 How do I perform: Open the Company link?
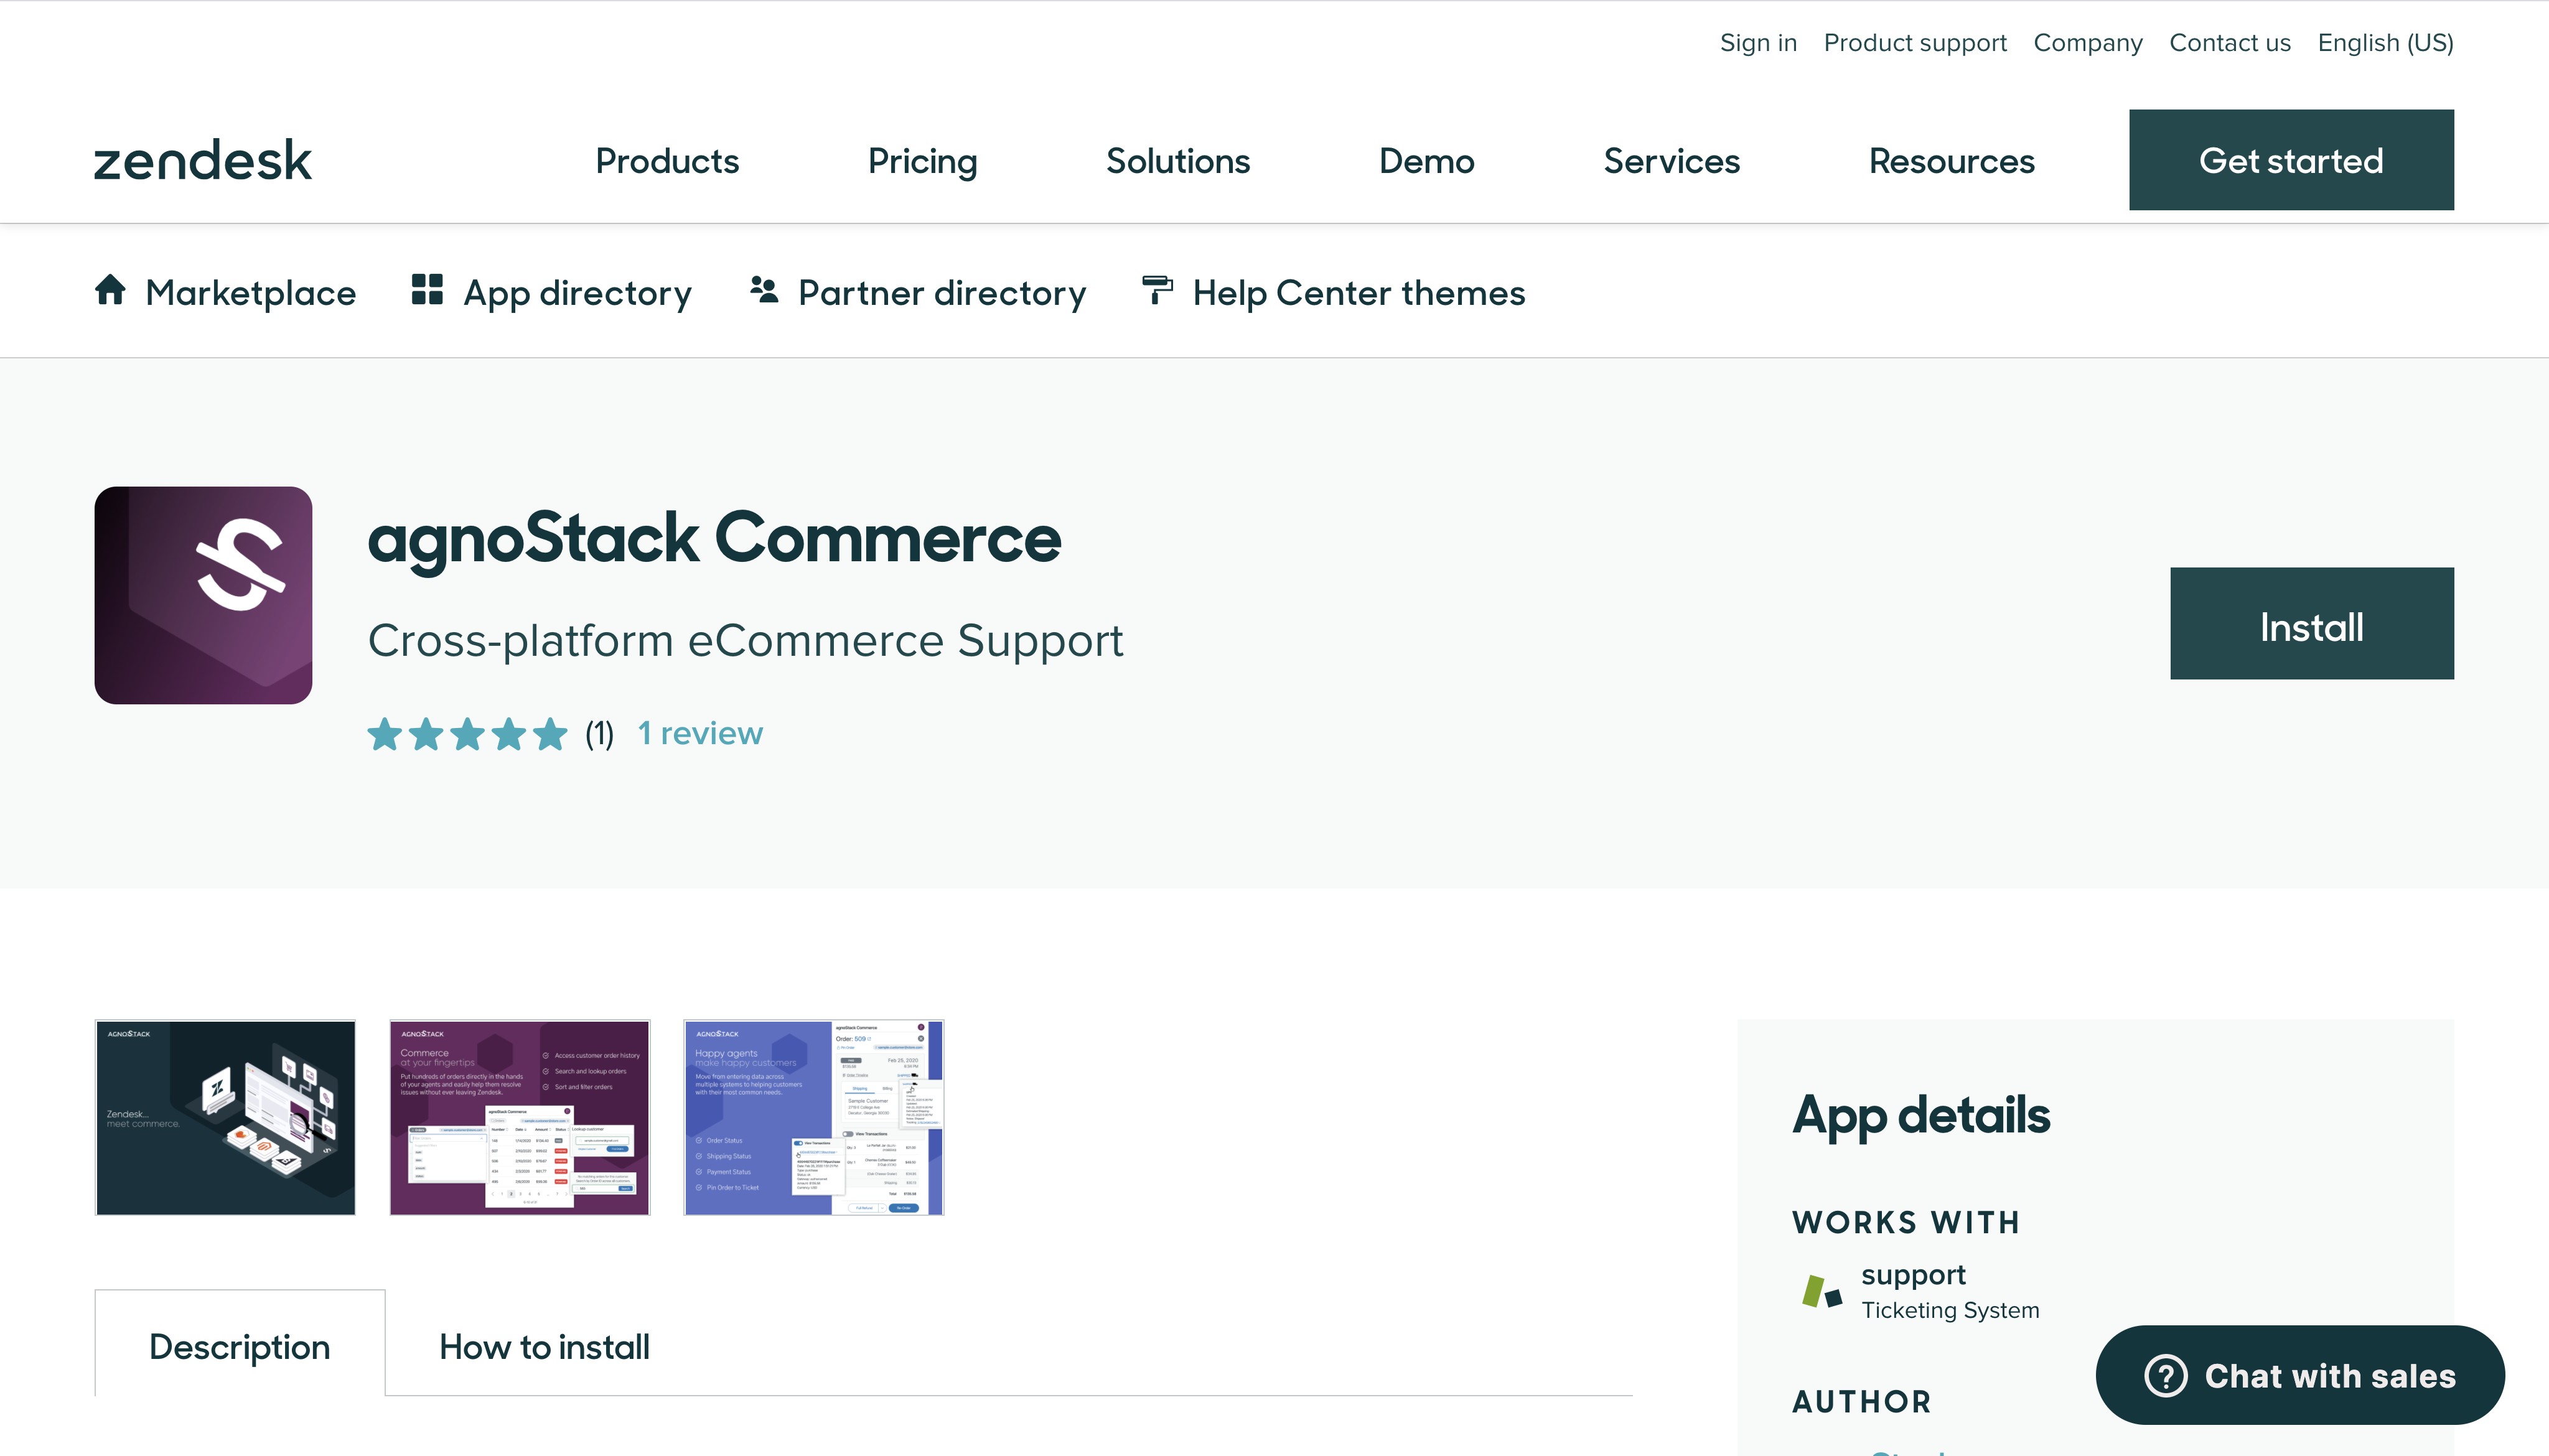click(x=2087, y=43)
